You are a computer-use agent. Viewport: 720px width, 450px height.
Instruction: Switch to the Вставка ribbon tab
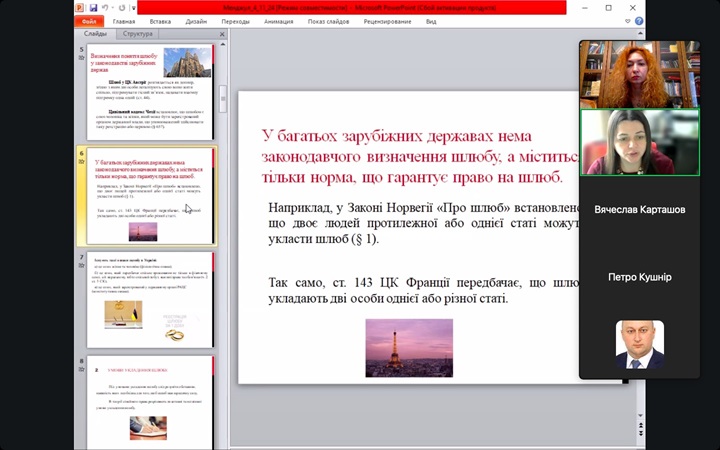click(x=160, y=20)
